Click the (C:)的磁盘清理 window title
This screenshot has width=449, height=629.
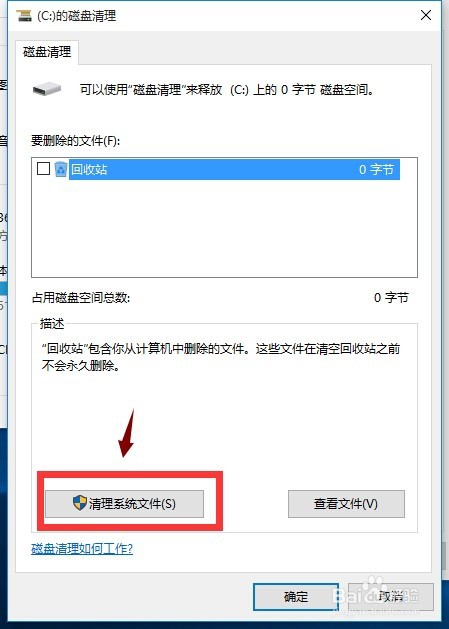[76, 16]
